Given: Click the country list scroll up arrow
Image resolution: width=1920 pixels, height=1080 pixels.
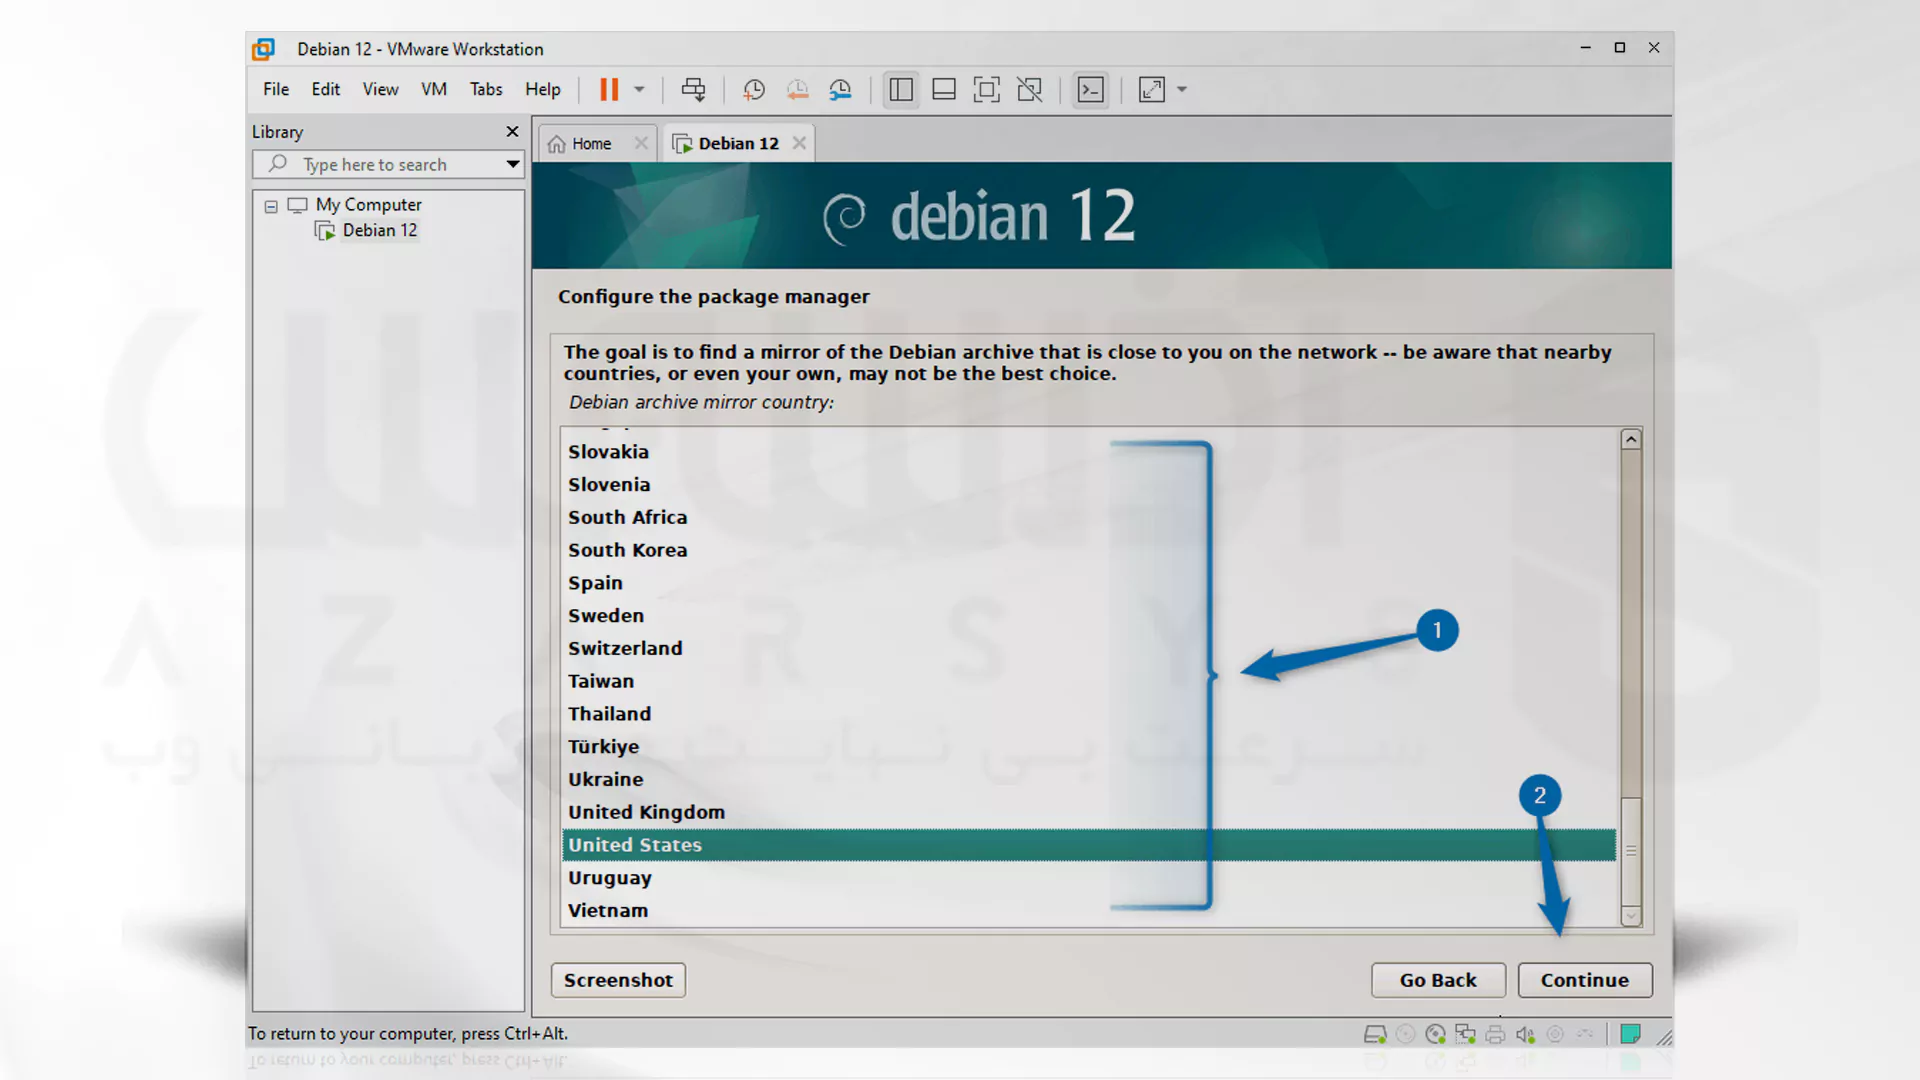Looking at the screenshot, I should tap(1631, 439).
